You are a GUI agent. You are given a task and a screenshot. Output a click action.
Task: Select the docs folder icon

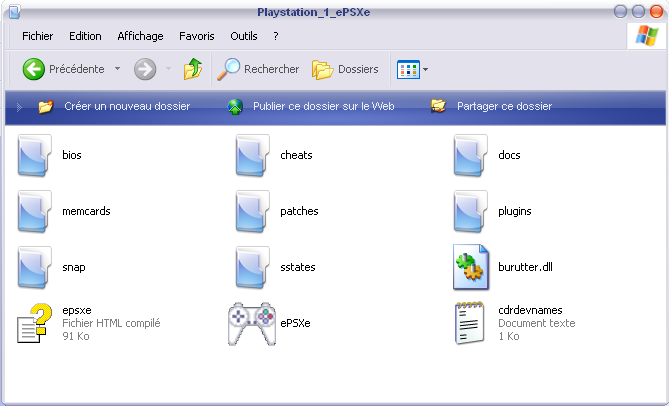(x=471, y=155)
